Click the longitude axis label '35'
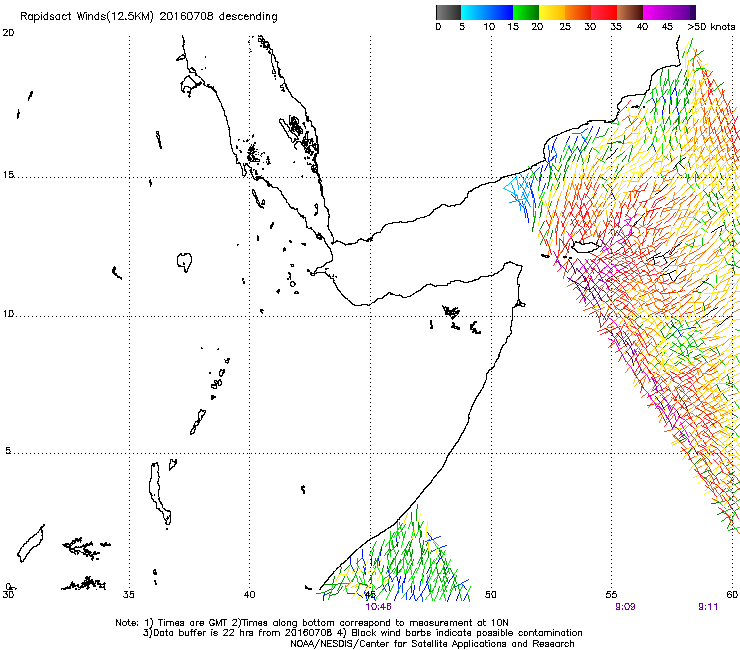The image size is (740, 650). pos(128,594)
